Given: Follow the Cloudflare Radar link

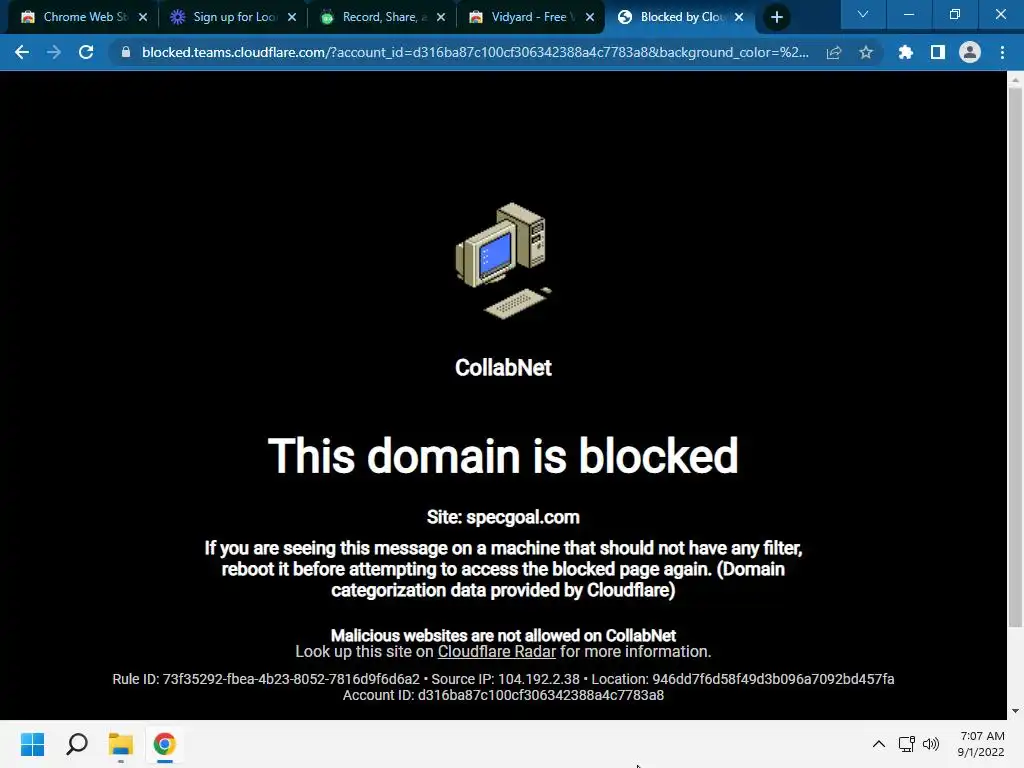Looking at the screenshot, I should (x=496, y=652).
